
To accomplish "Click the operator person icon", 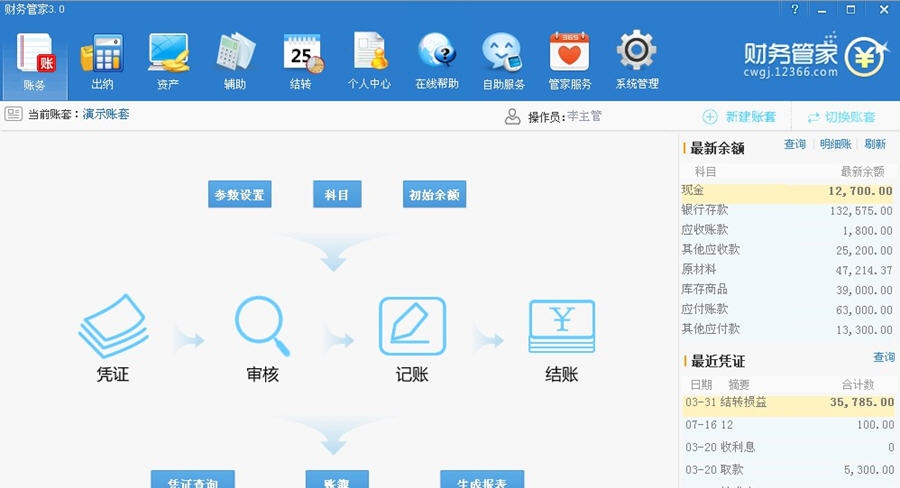I will pyautogui.click(x=512, y=117).
